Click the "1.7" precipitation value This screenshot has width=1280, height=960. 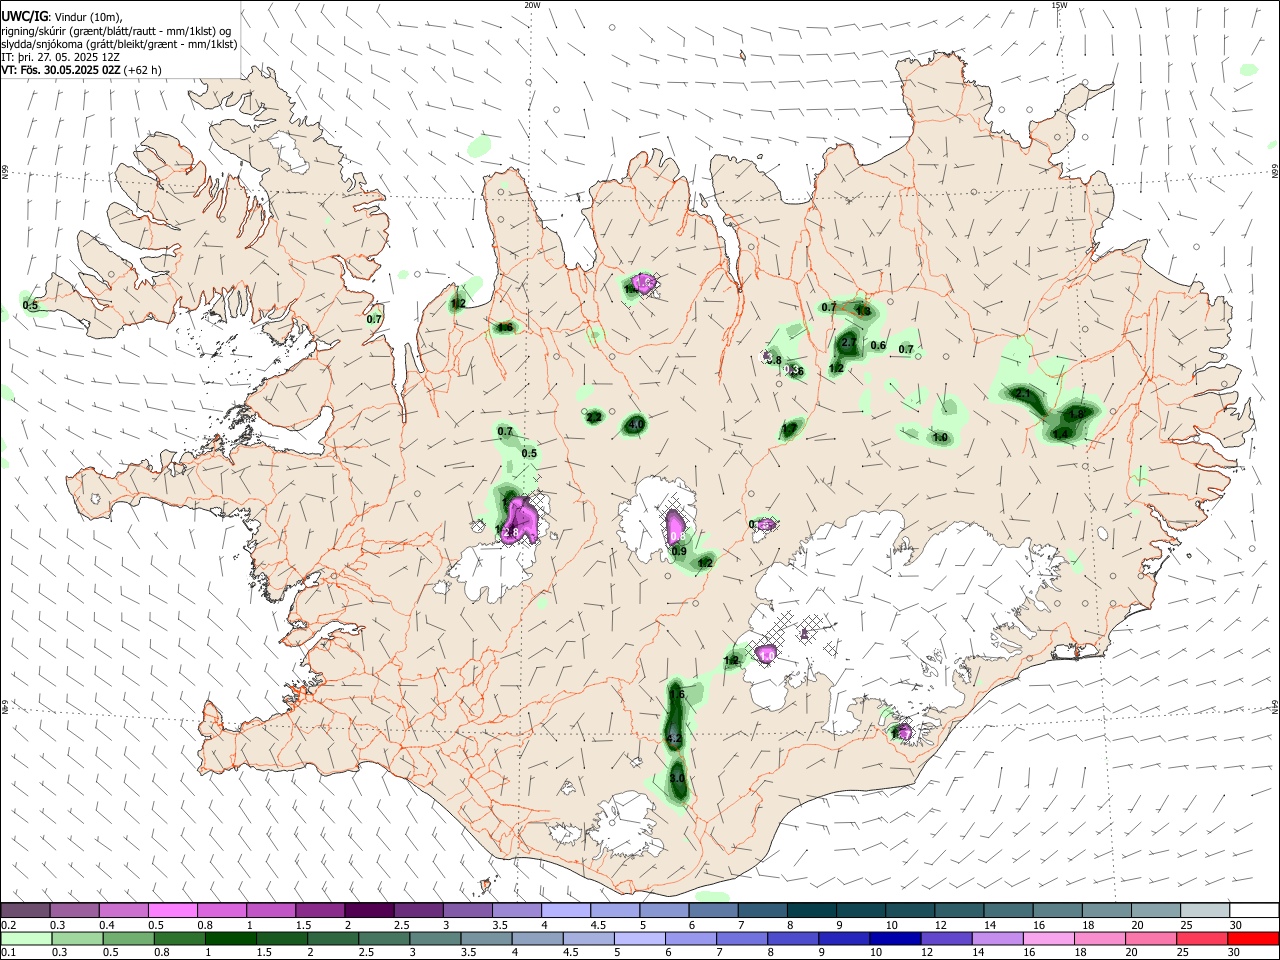pyautogui.click(x=789, y=429)
